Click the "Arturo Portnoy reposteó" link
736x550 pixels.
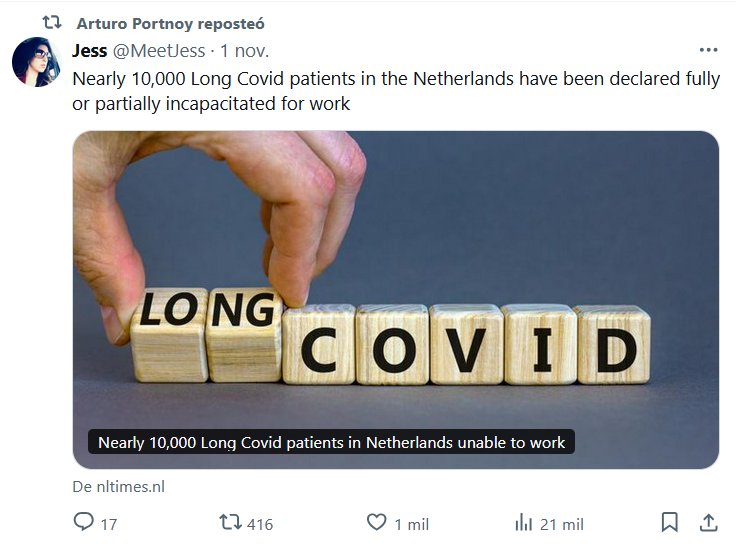pos(170,23)
